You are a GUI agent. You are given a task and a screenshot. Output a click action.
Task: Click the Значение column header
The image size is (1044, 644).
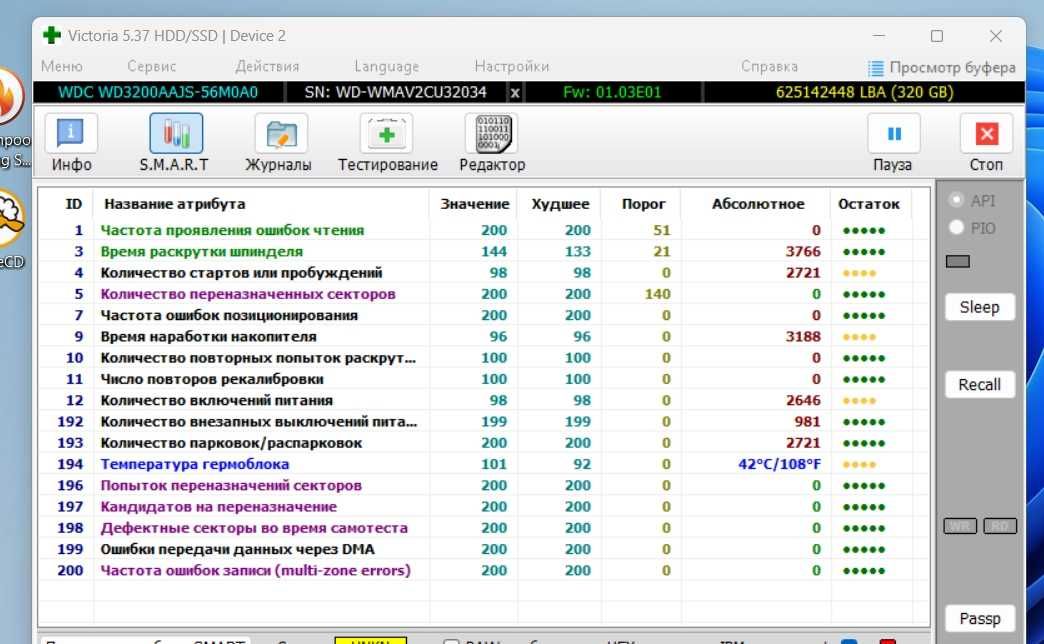(475, 204)
